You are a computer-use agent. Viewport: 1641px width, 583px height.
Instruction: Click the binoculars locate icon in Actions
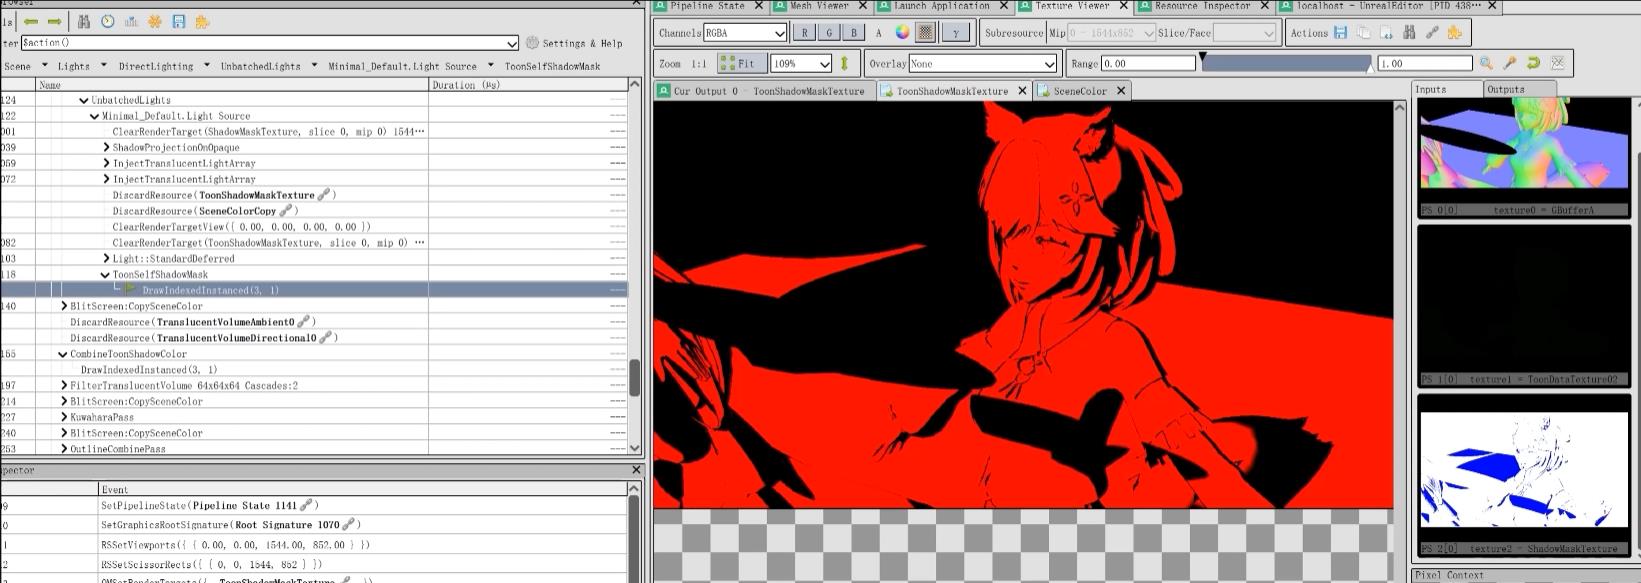[1409, 32]
